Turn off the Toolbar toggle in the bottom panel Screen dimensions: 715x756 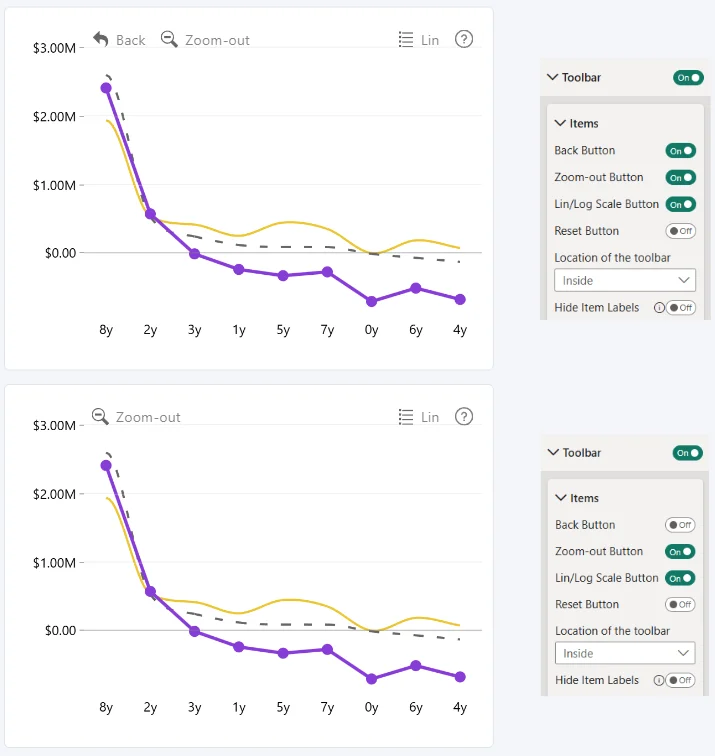[x=688, y=453]
